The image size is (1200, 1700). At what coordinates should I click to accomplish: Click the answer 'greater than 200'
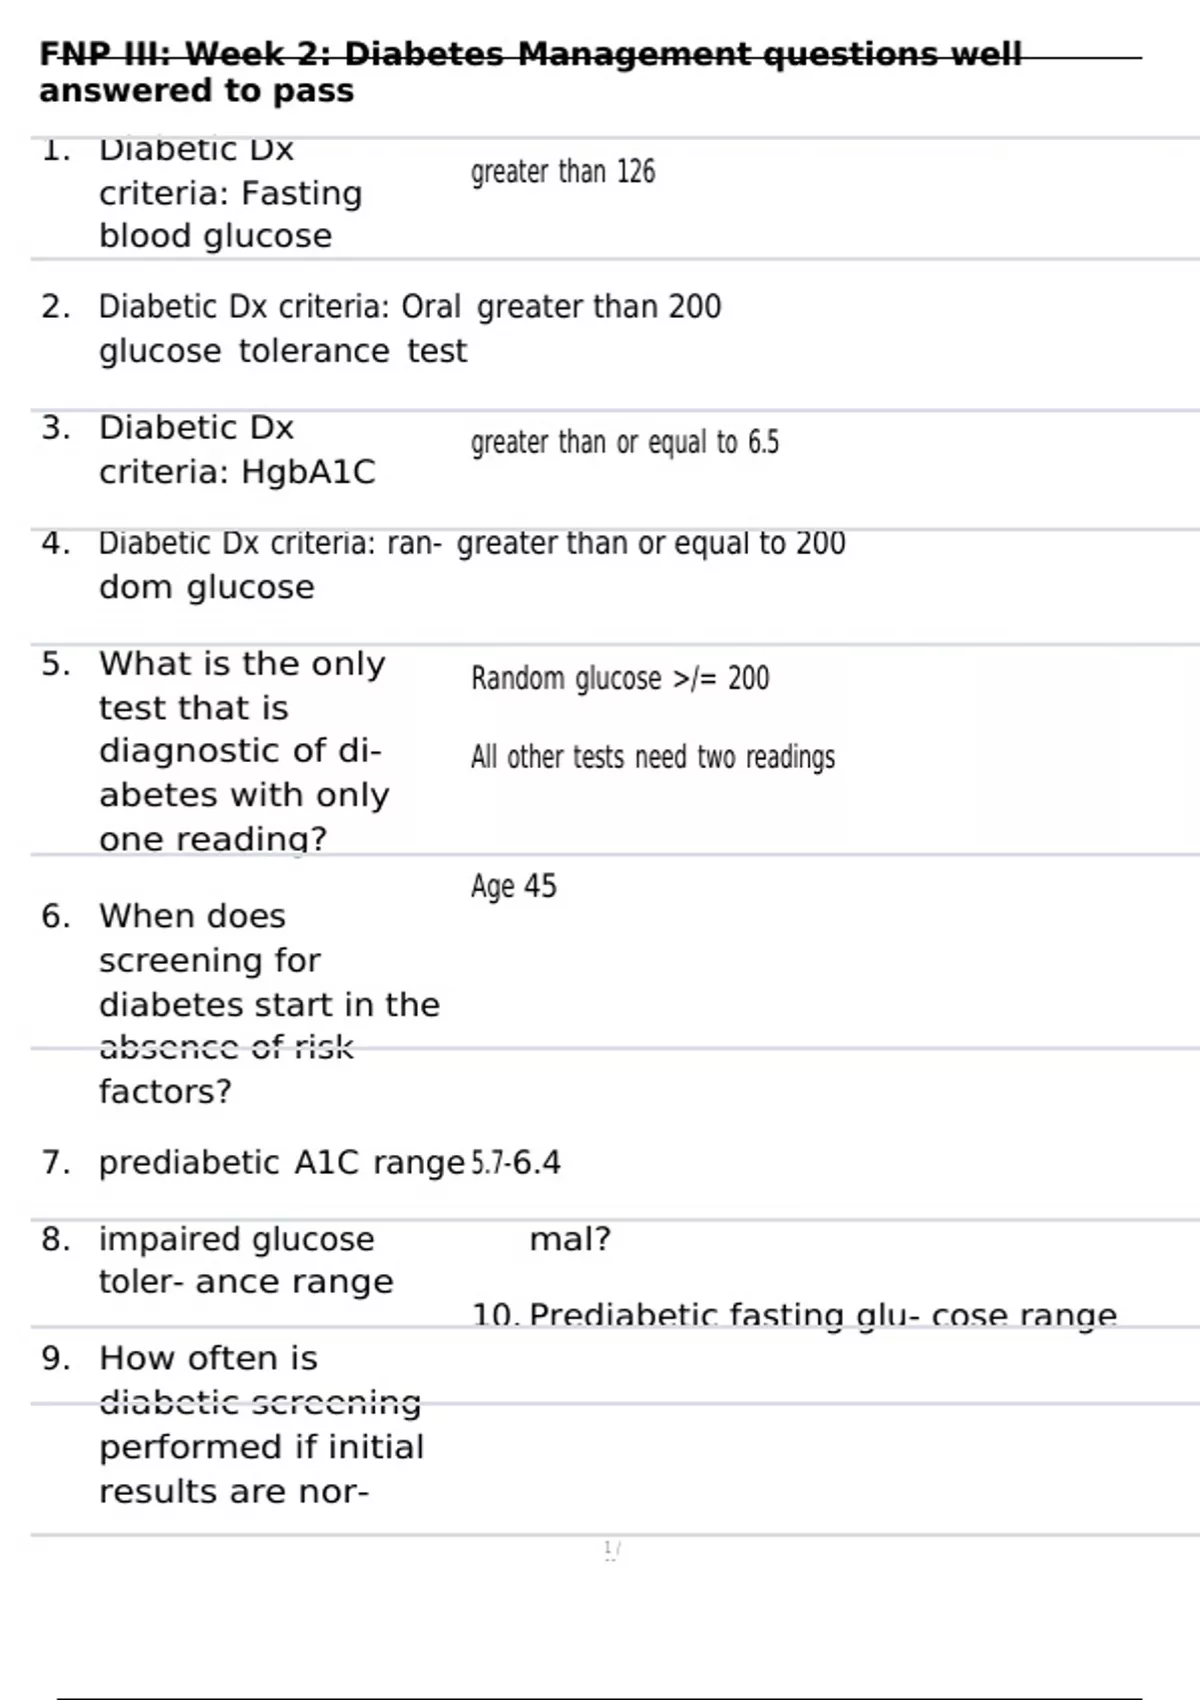(x=599, y=306)
